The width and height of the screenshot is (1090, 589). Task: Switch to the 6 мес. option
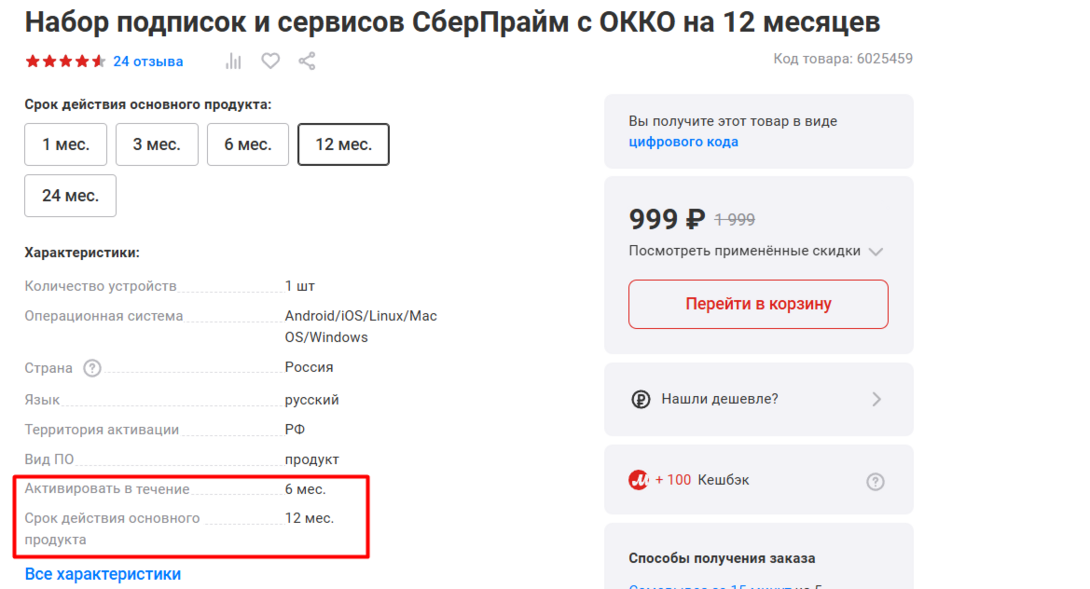click(247, 144)
